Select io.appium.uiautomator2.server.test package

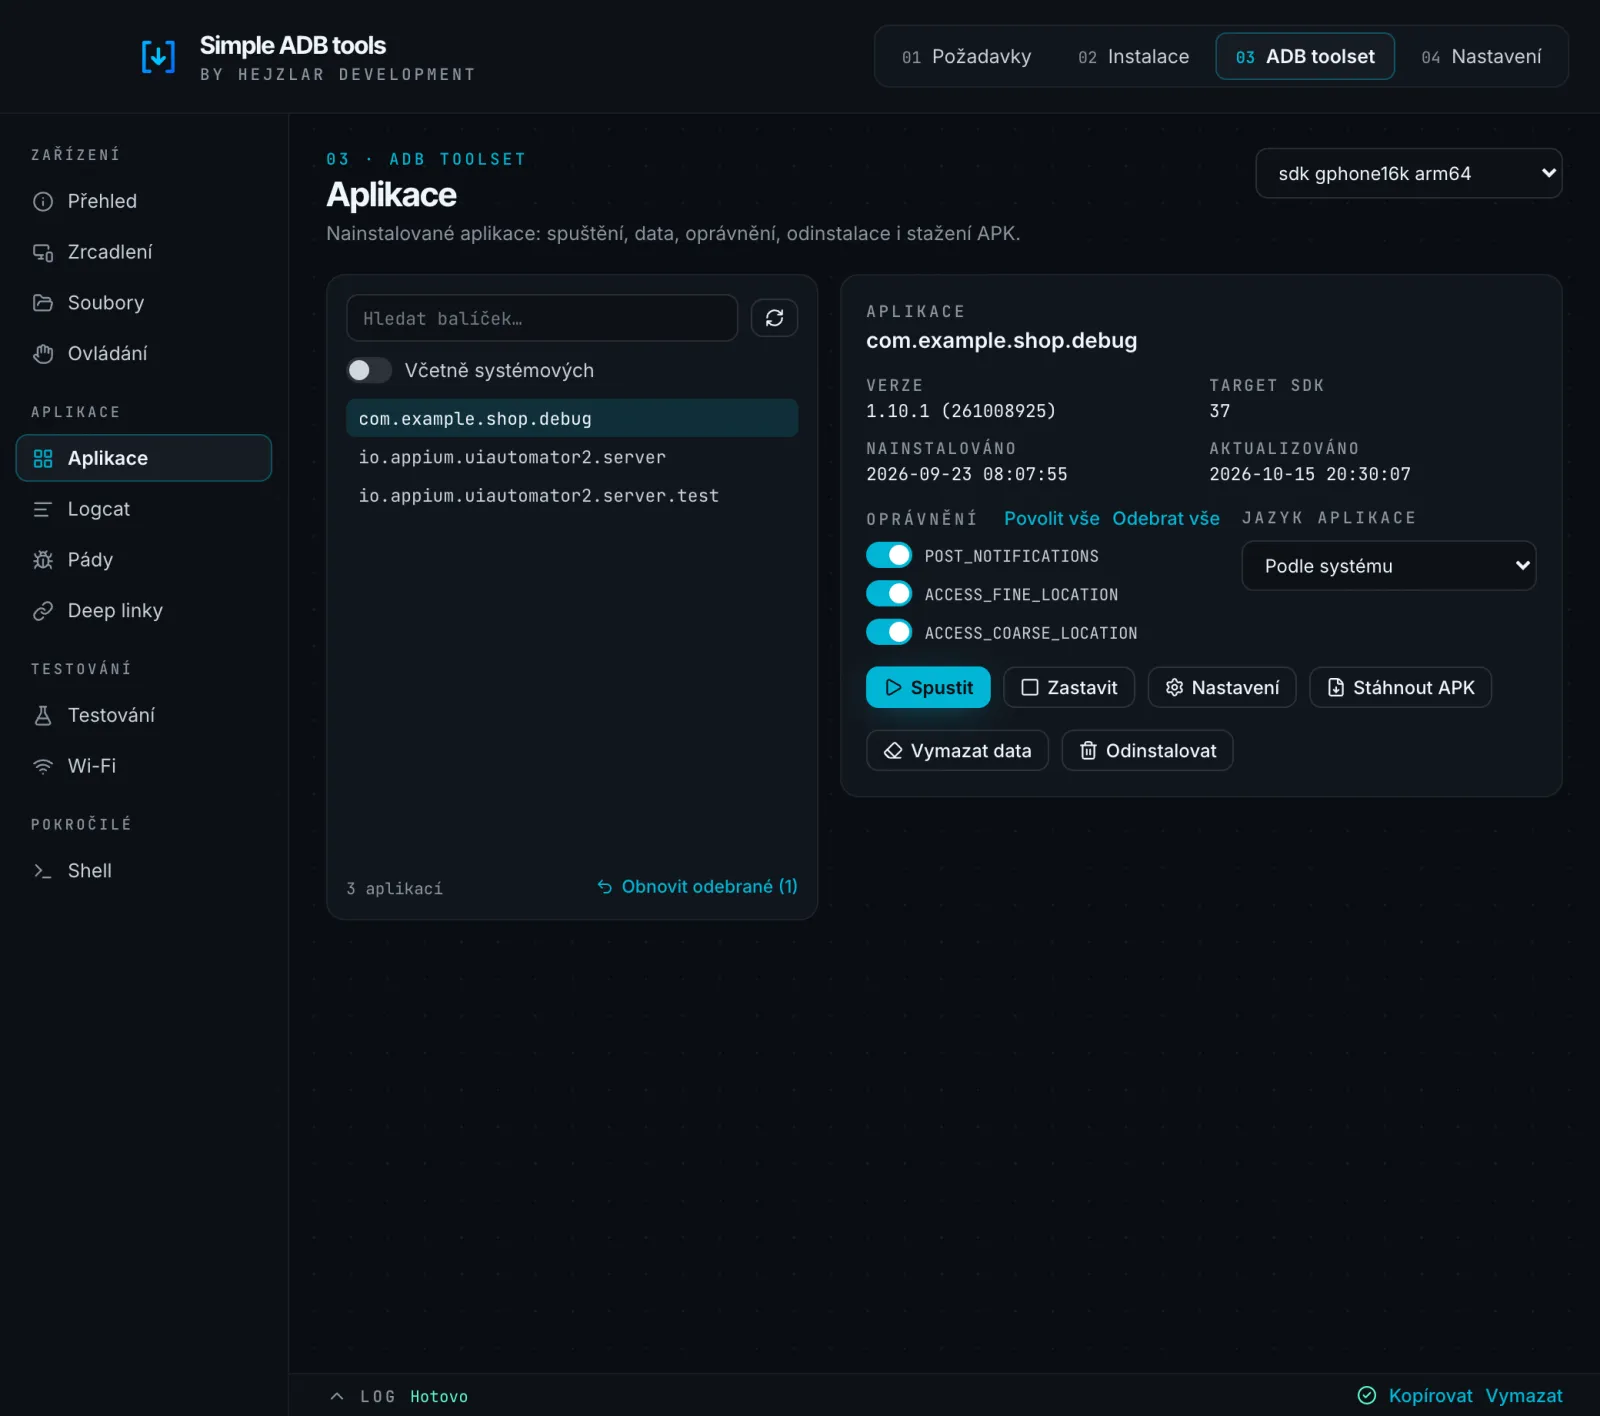(x=572, y=496)
